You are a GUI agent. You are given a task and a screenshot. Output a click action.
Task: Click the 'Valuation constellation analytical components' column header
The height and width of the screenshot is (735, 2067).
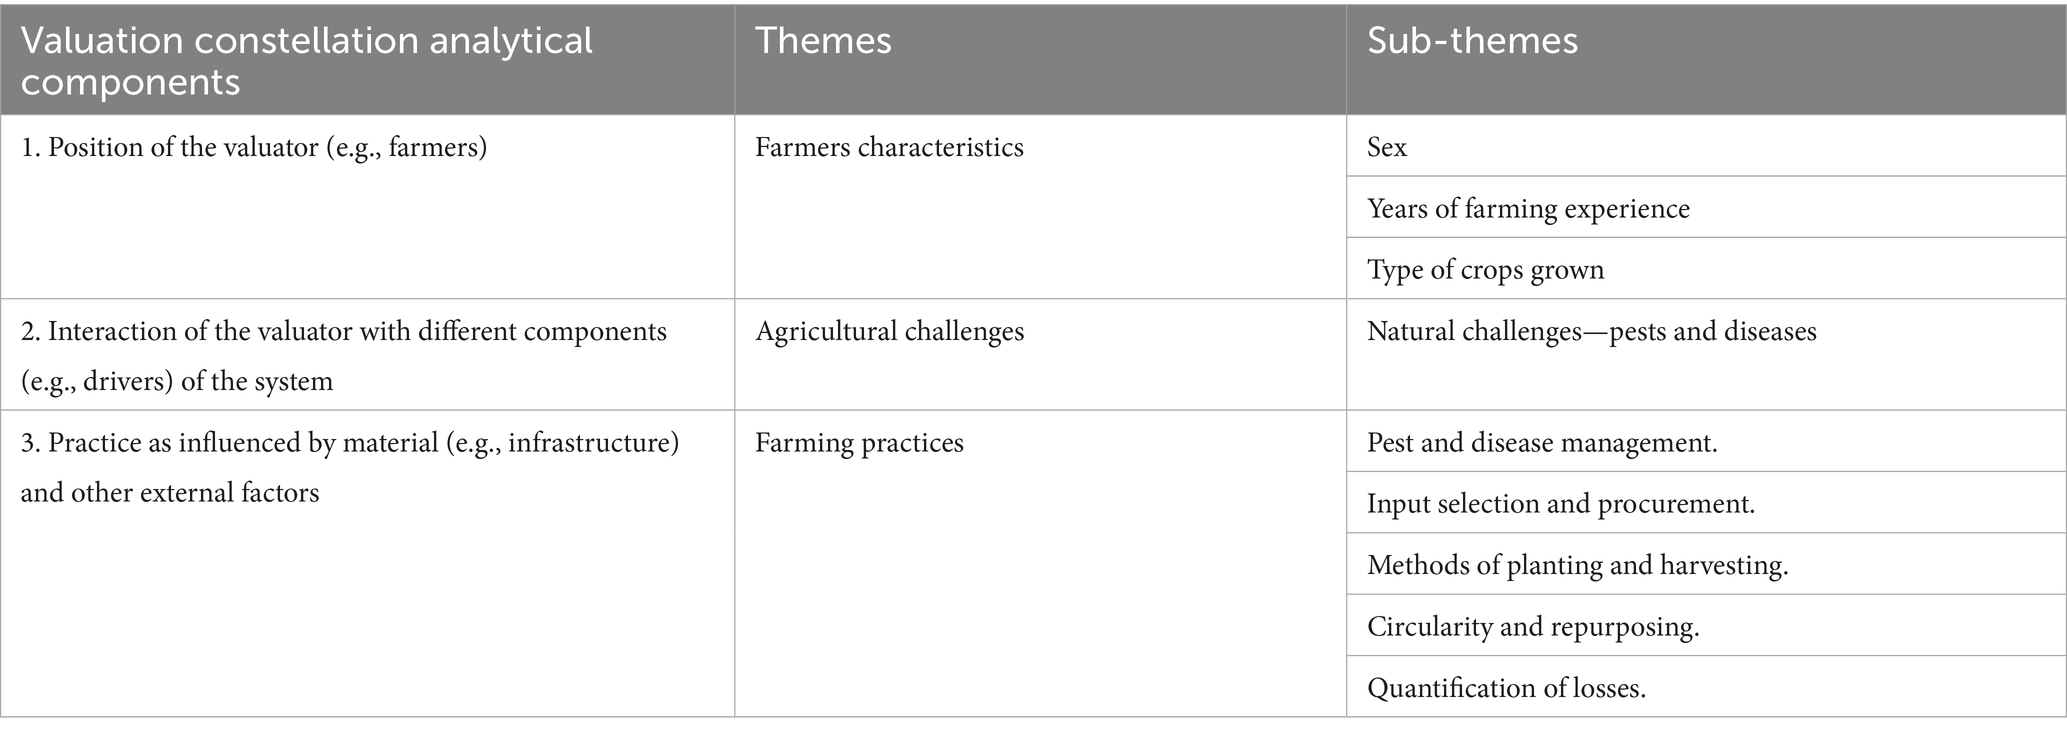coord(306,60)
